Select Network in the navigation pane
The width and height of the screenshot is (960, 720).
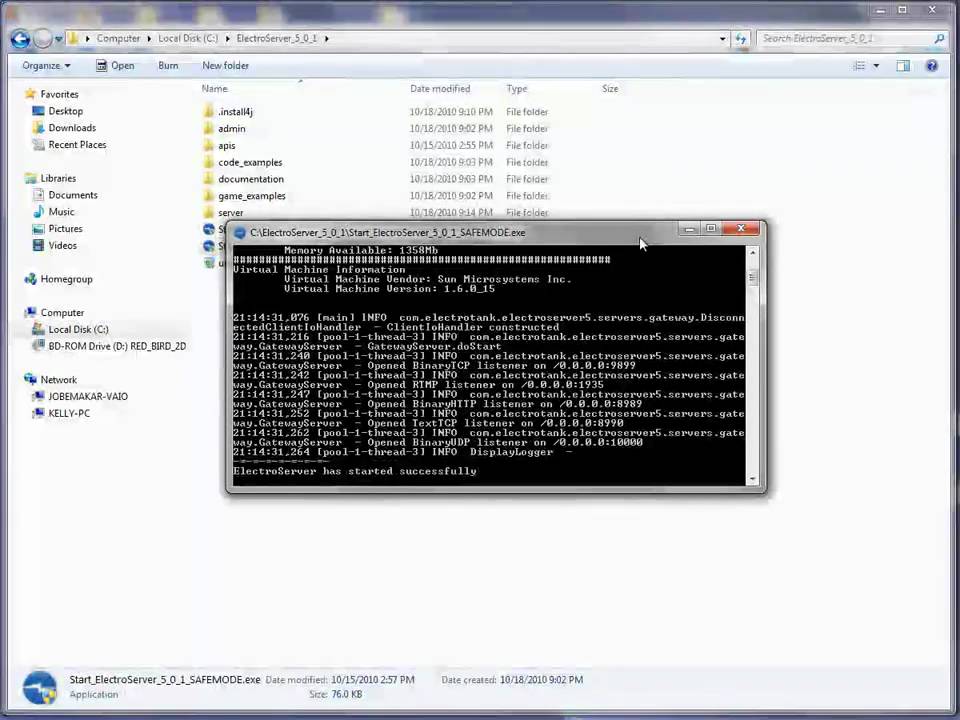(59, 380)
